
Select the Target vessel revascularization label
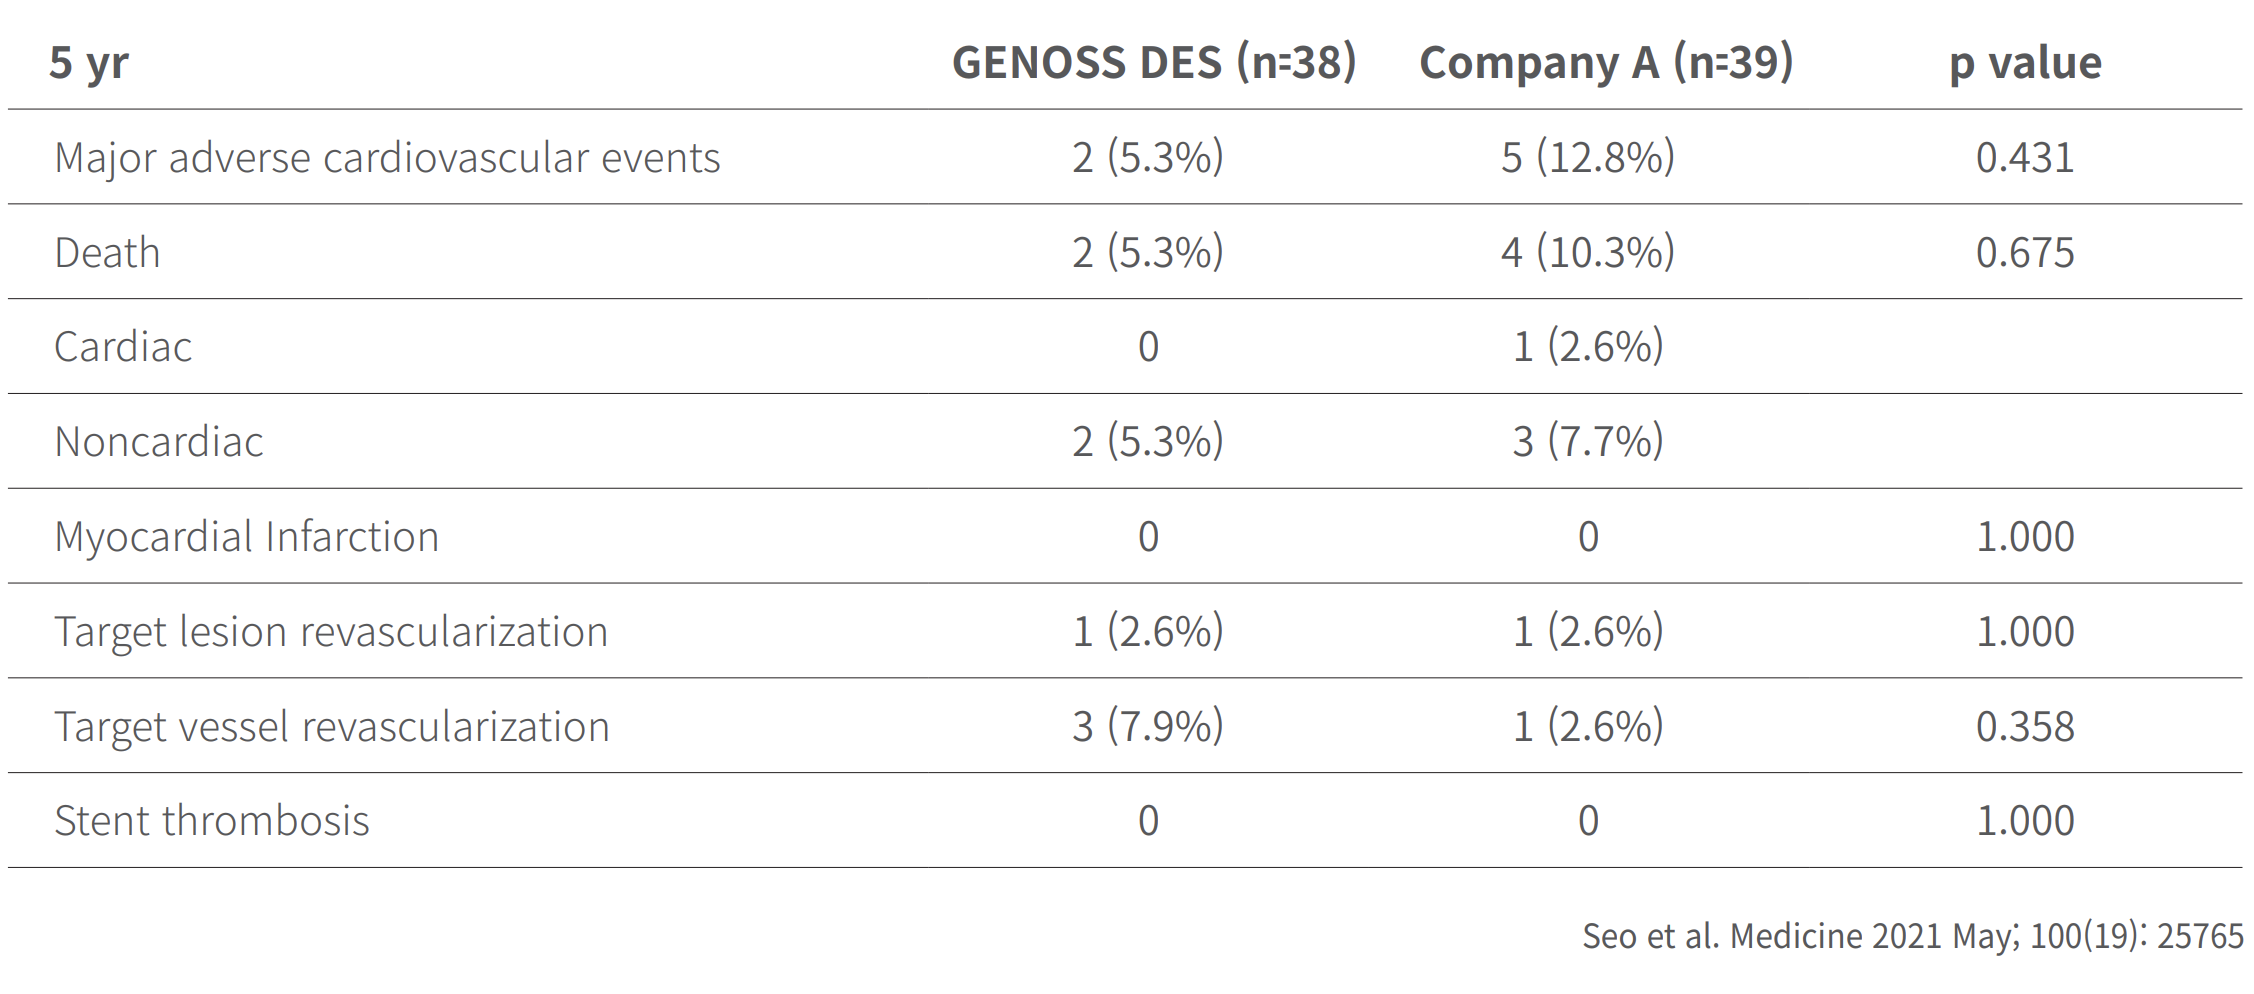[x=332, y=727]
